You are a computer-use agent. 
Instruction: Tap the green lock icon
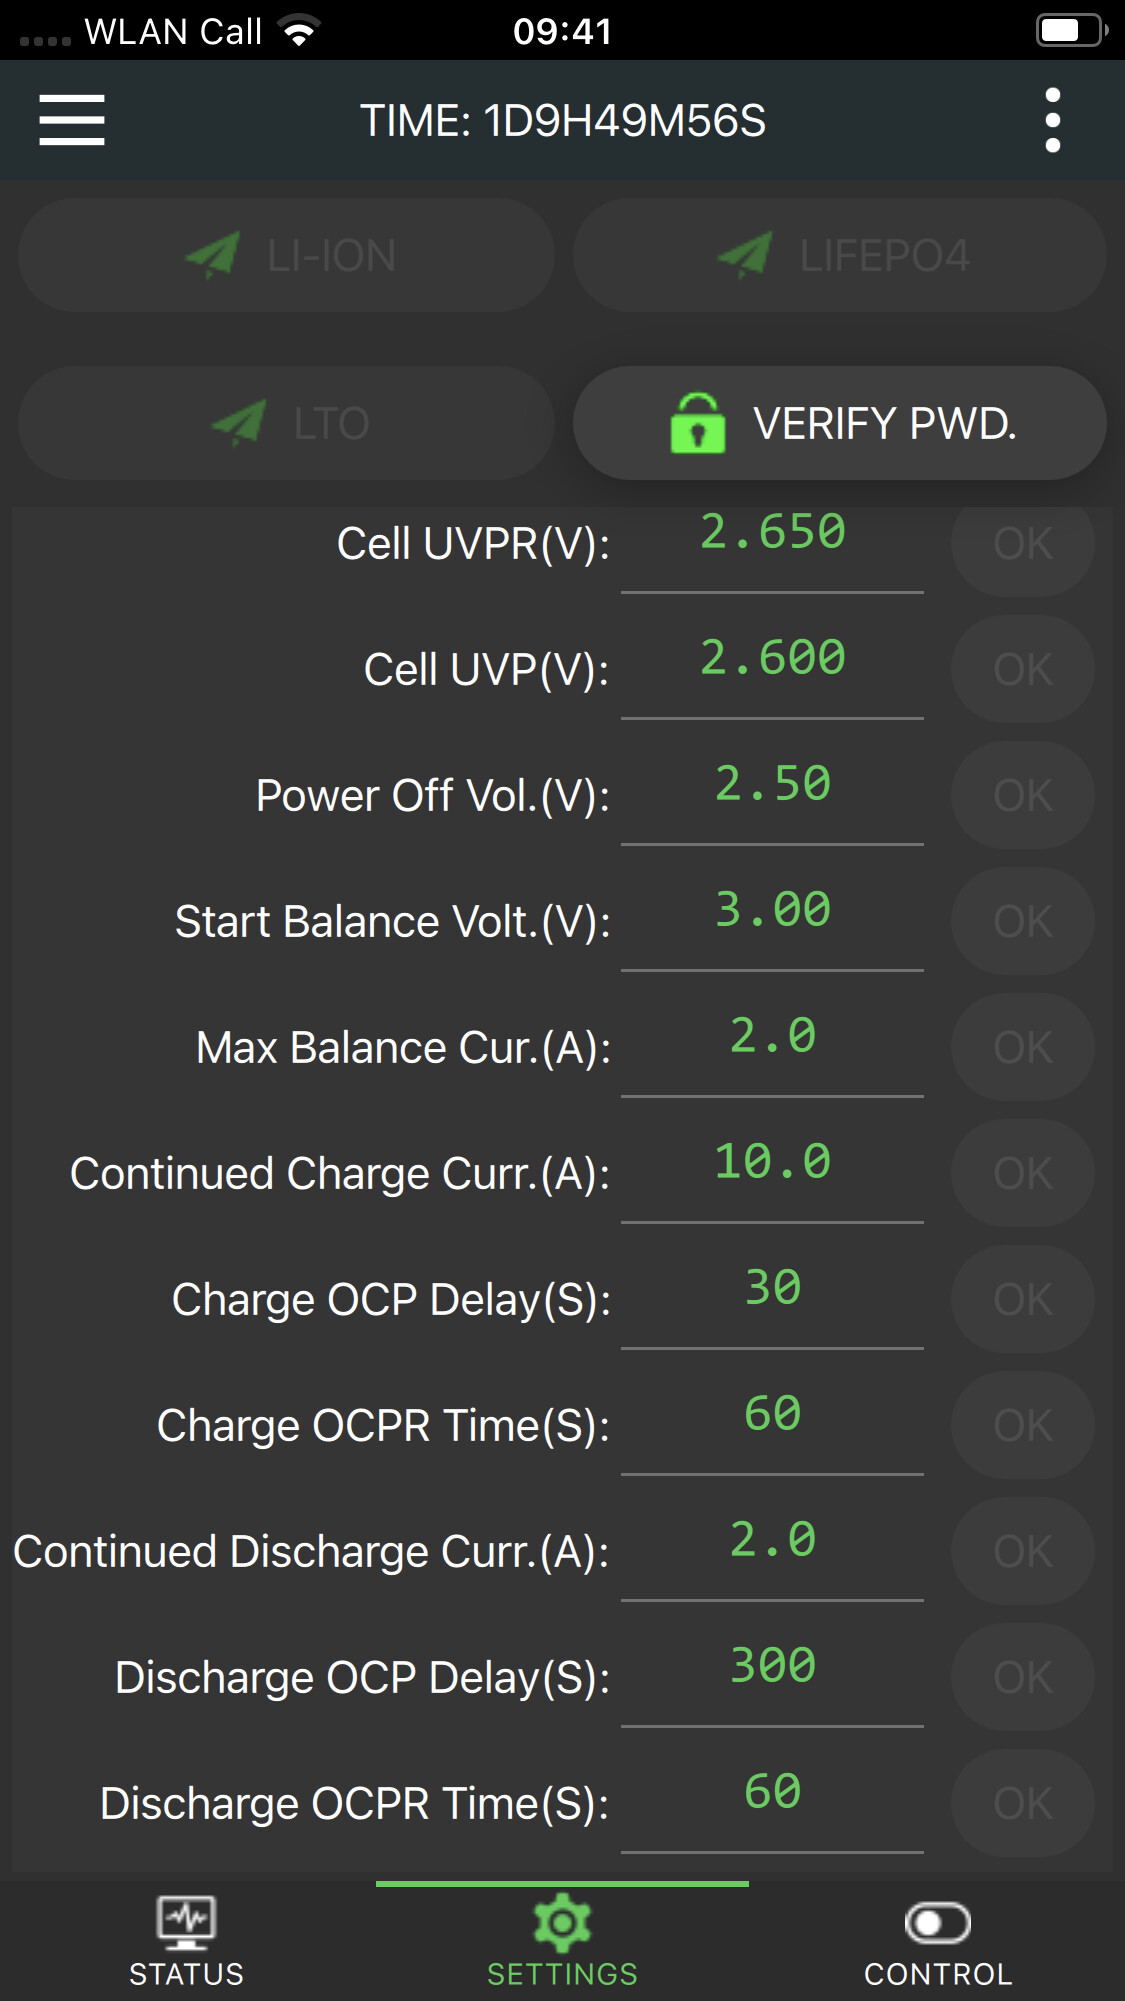coord(698,423)
